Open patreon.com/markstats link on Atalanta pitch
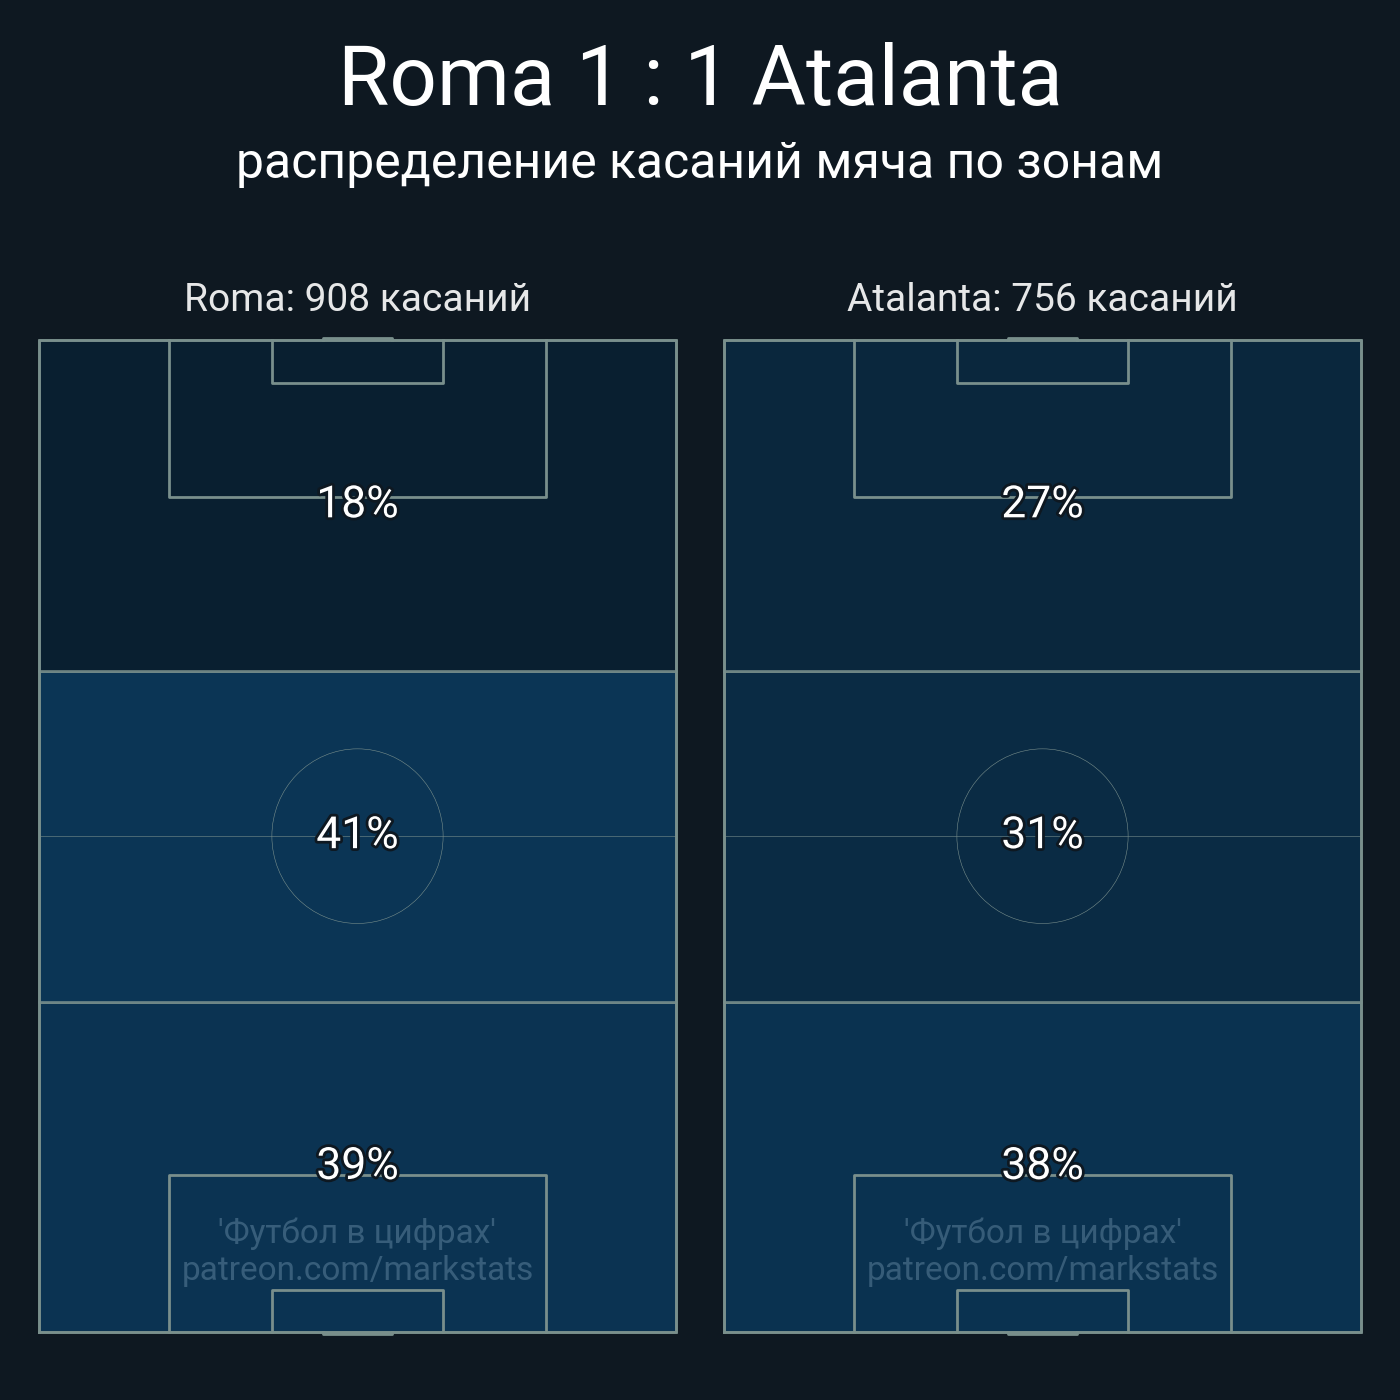The width and height of the screenshot is (1400, 1400). [1042, 1269]
